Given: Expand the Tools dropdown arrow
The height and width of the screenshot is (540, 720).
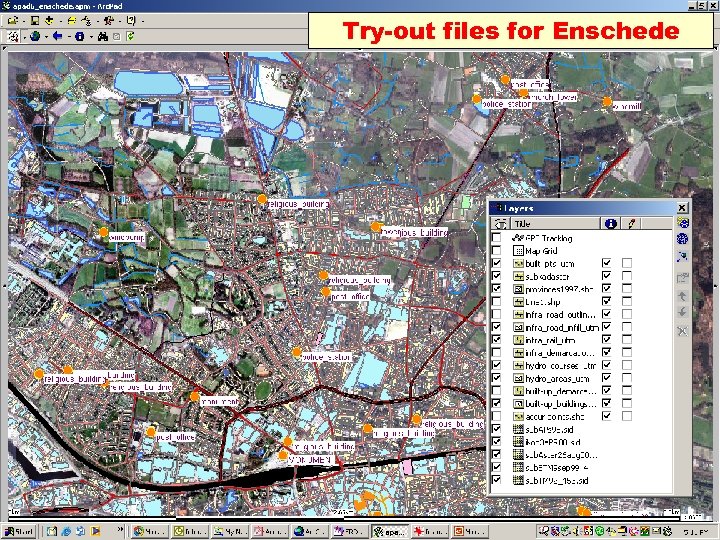Looking at the screenshot, I should click(x=119, y=21).
